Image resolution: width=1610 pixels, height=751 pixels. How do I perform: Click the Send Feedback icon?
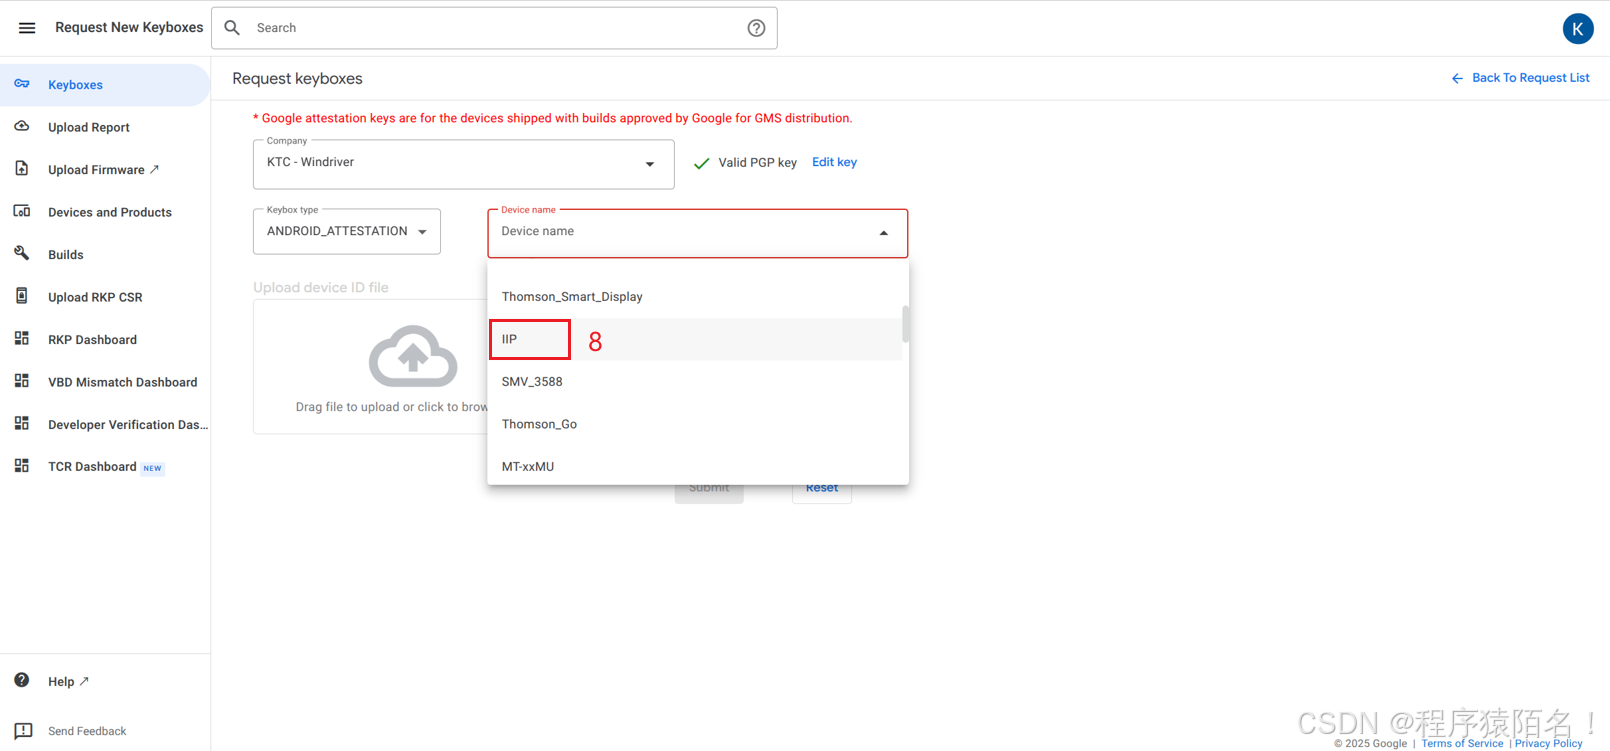[x=23, y=731]
